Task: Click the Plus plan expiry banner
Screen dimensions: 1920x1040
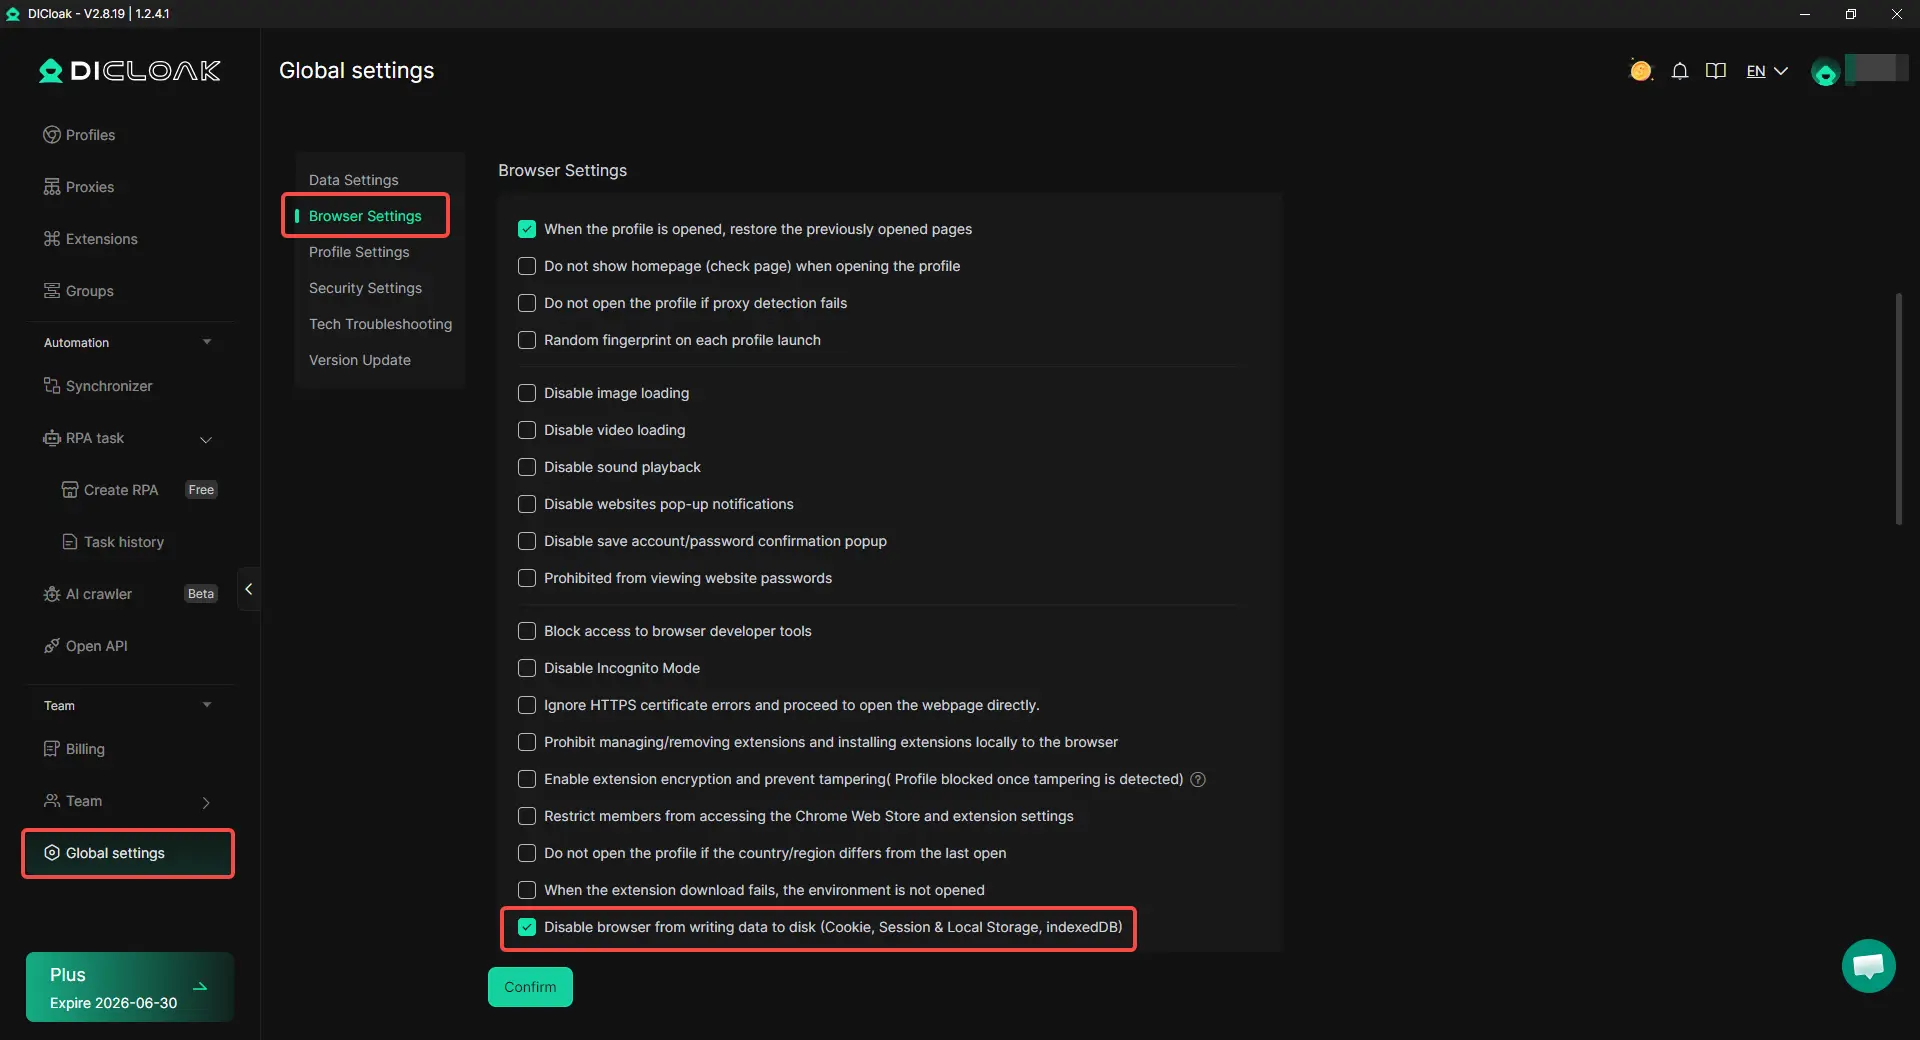Action: click(x=130, y=987)
